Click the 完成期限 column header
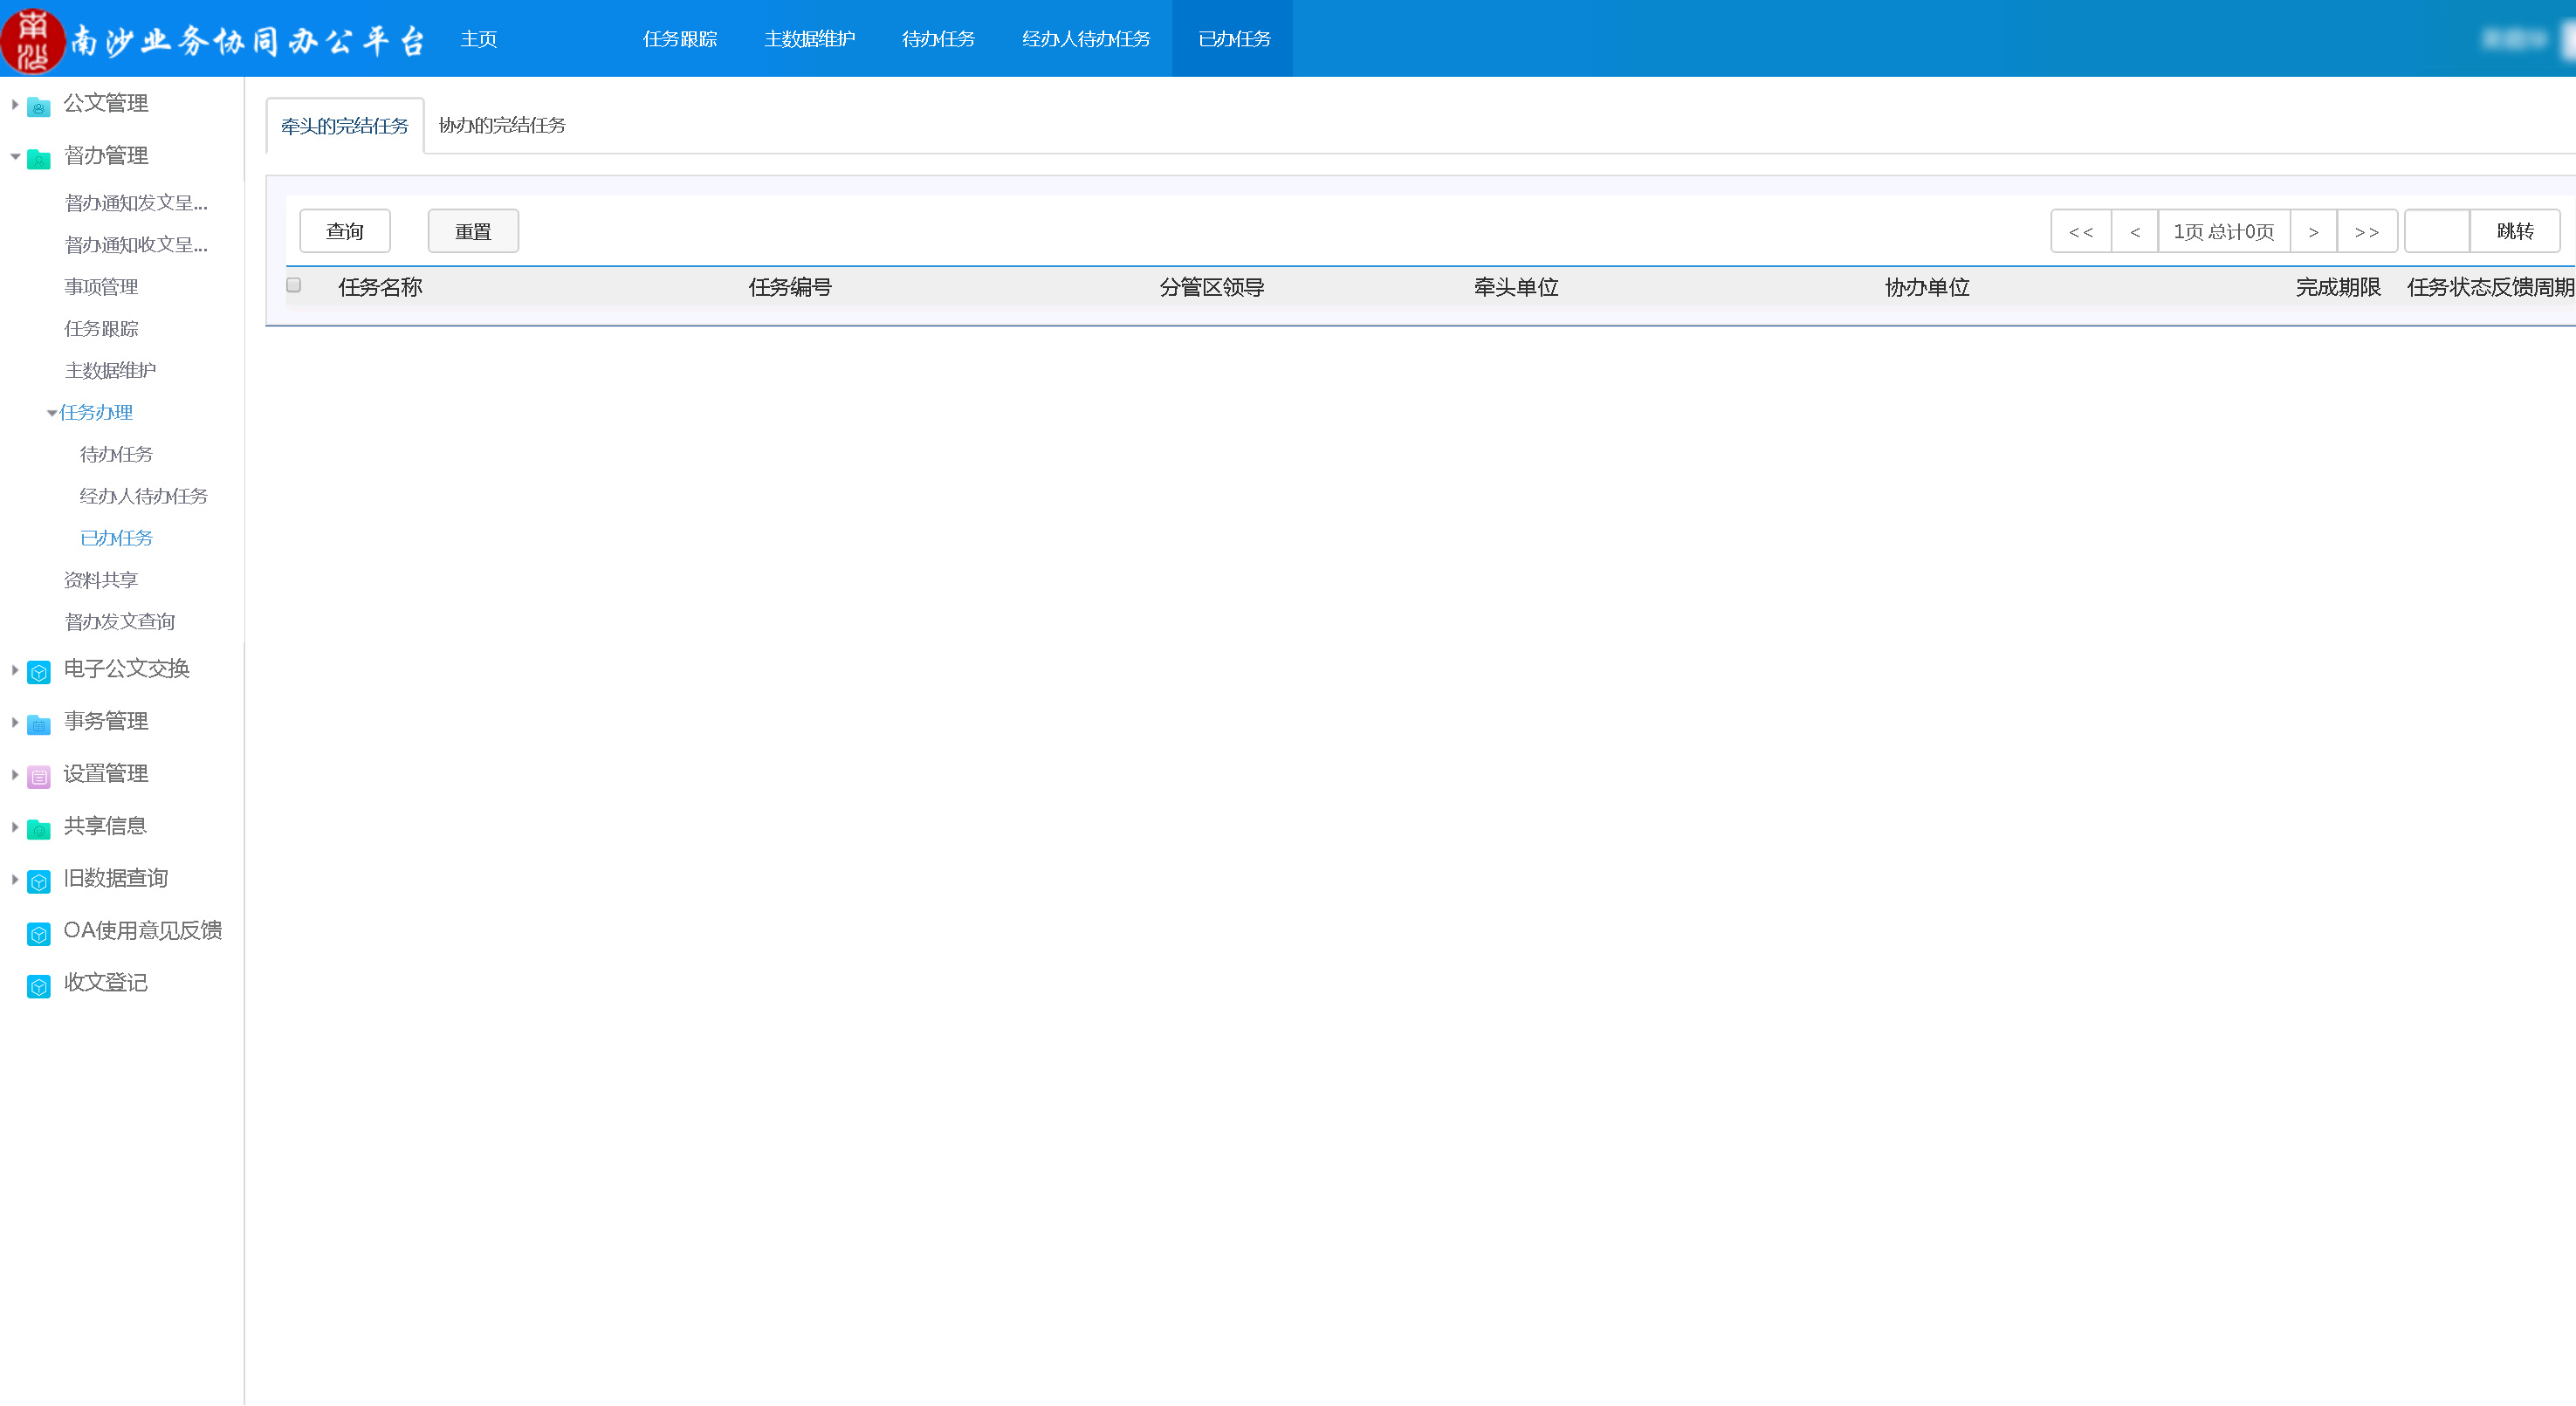The image size is (2576, 1406). (x=2338, y=287)
